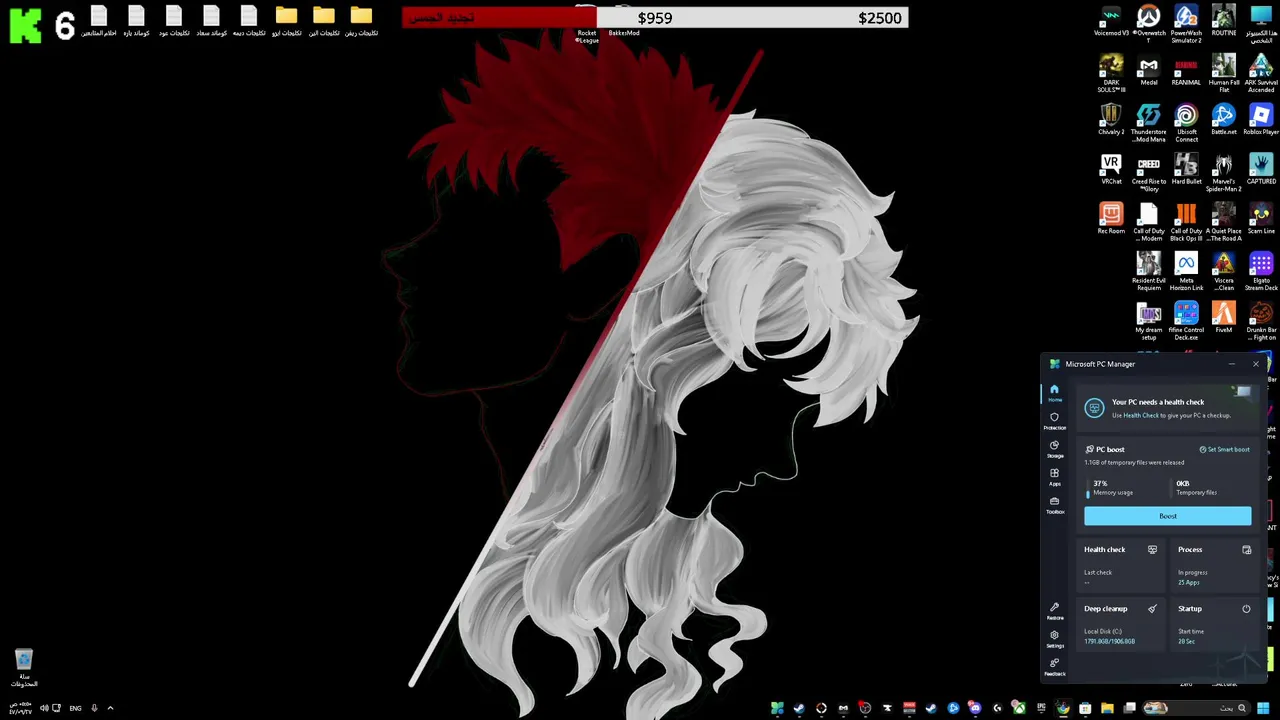Select the Recycle Bin on desktop
The width and height of the screenshot is (1280, 720).
point(24,669)
